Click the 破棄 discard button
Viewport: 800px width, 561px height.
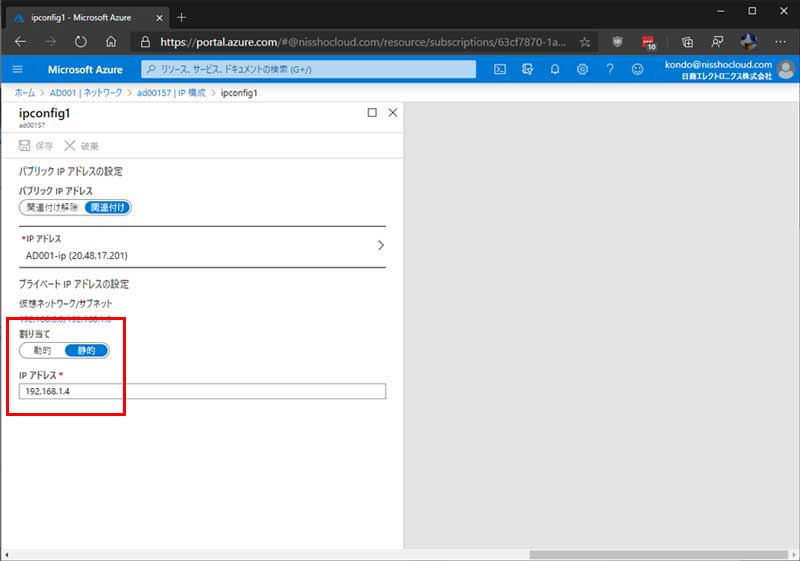(82, 146)
